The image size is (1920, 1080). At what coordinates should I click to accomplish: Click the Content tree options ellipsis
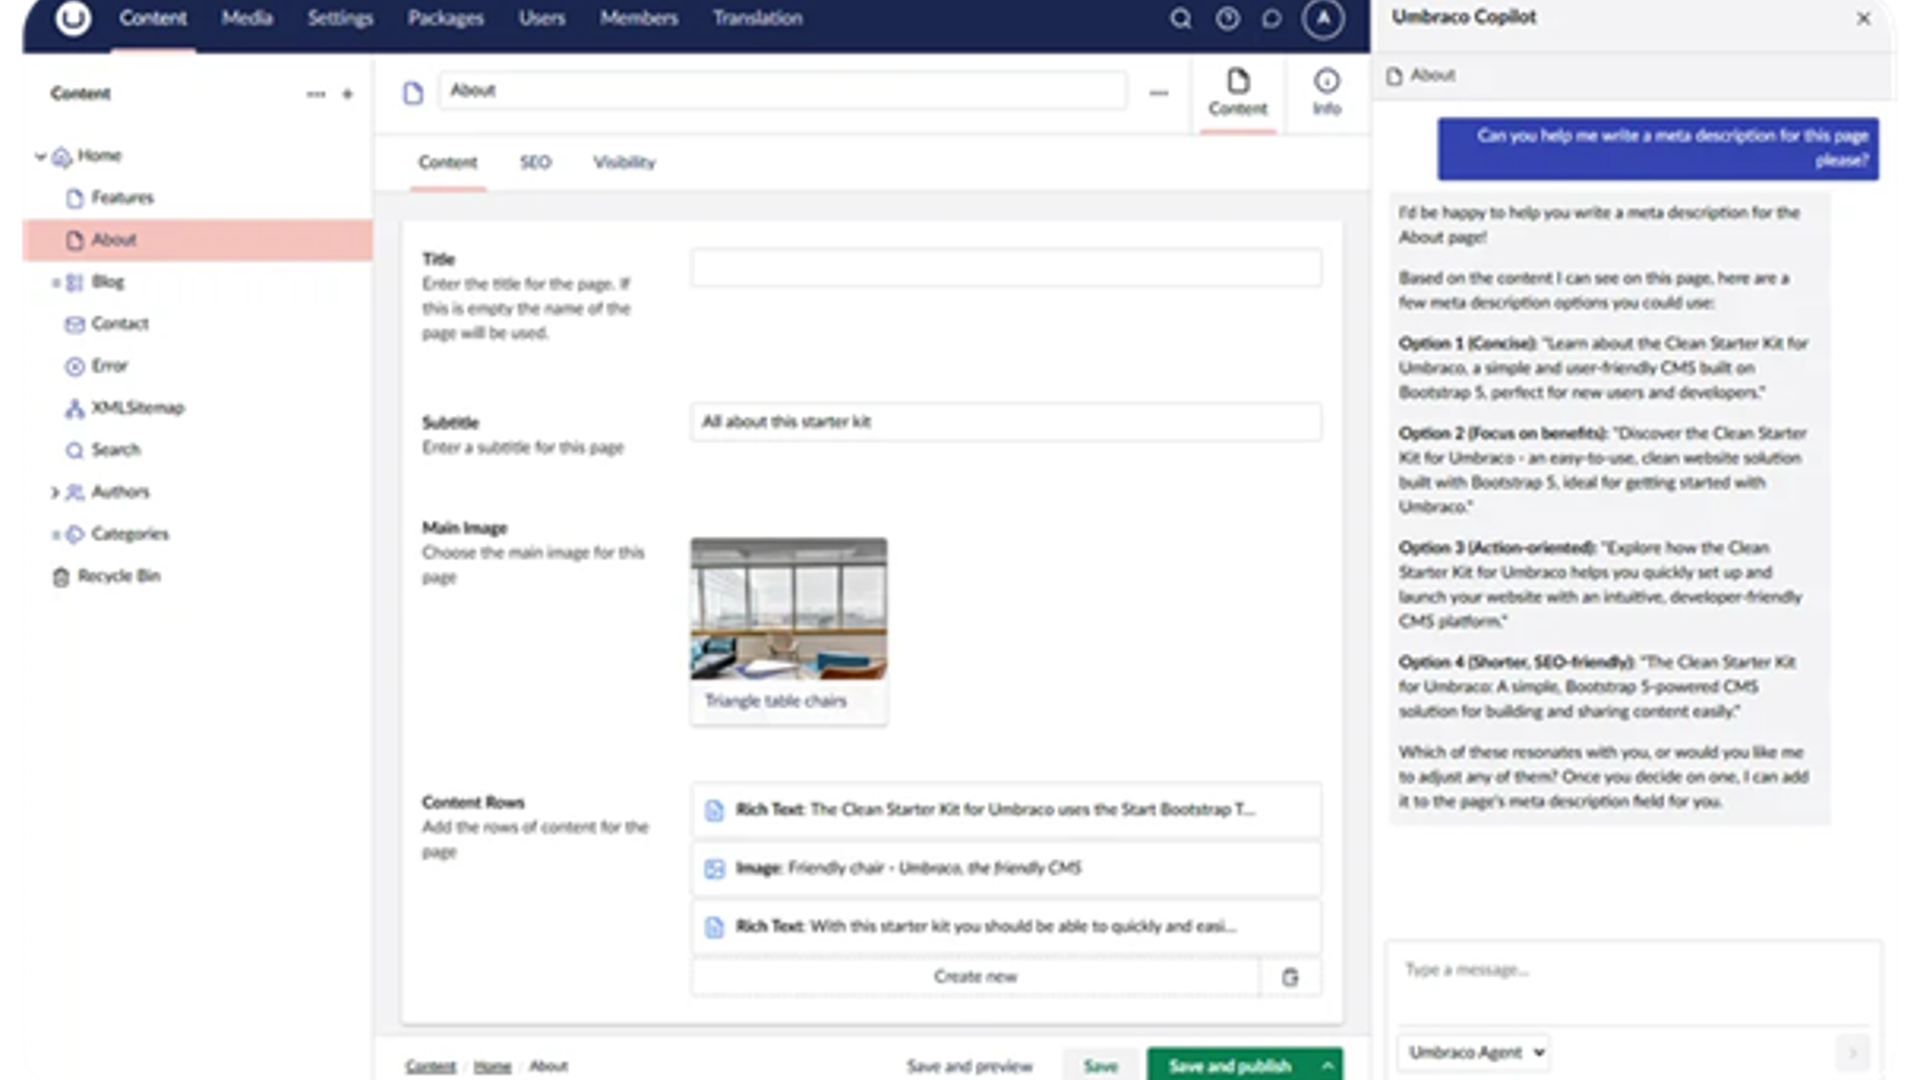click(316, 94)
